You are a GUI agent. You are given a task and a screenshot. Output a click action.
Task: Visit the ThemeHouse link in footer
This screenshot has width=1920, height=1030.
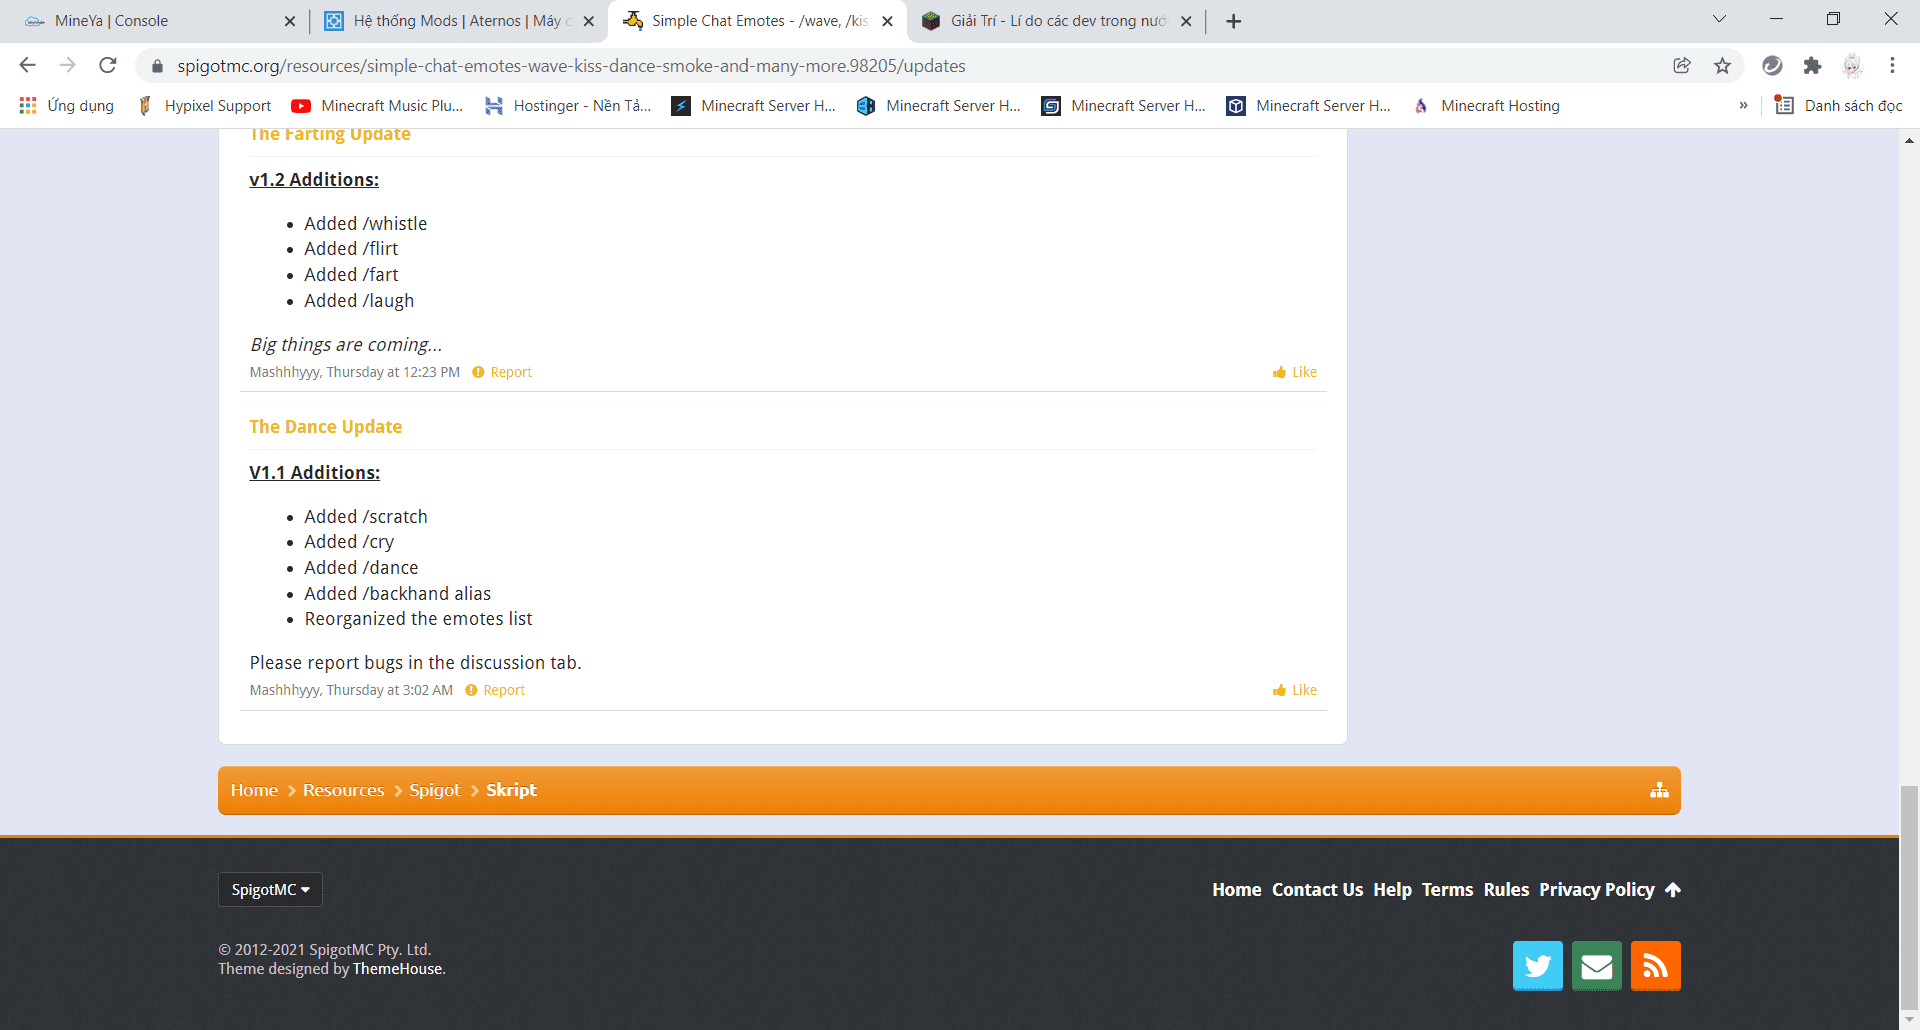(x=397, y=969)
